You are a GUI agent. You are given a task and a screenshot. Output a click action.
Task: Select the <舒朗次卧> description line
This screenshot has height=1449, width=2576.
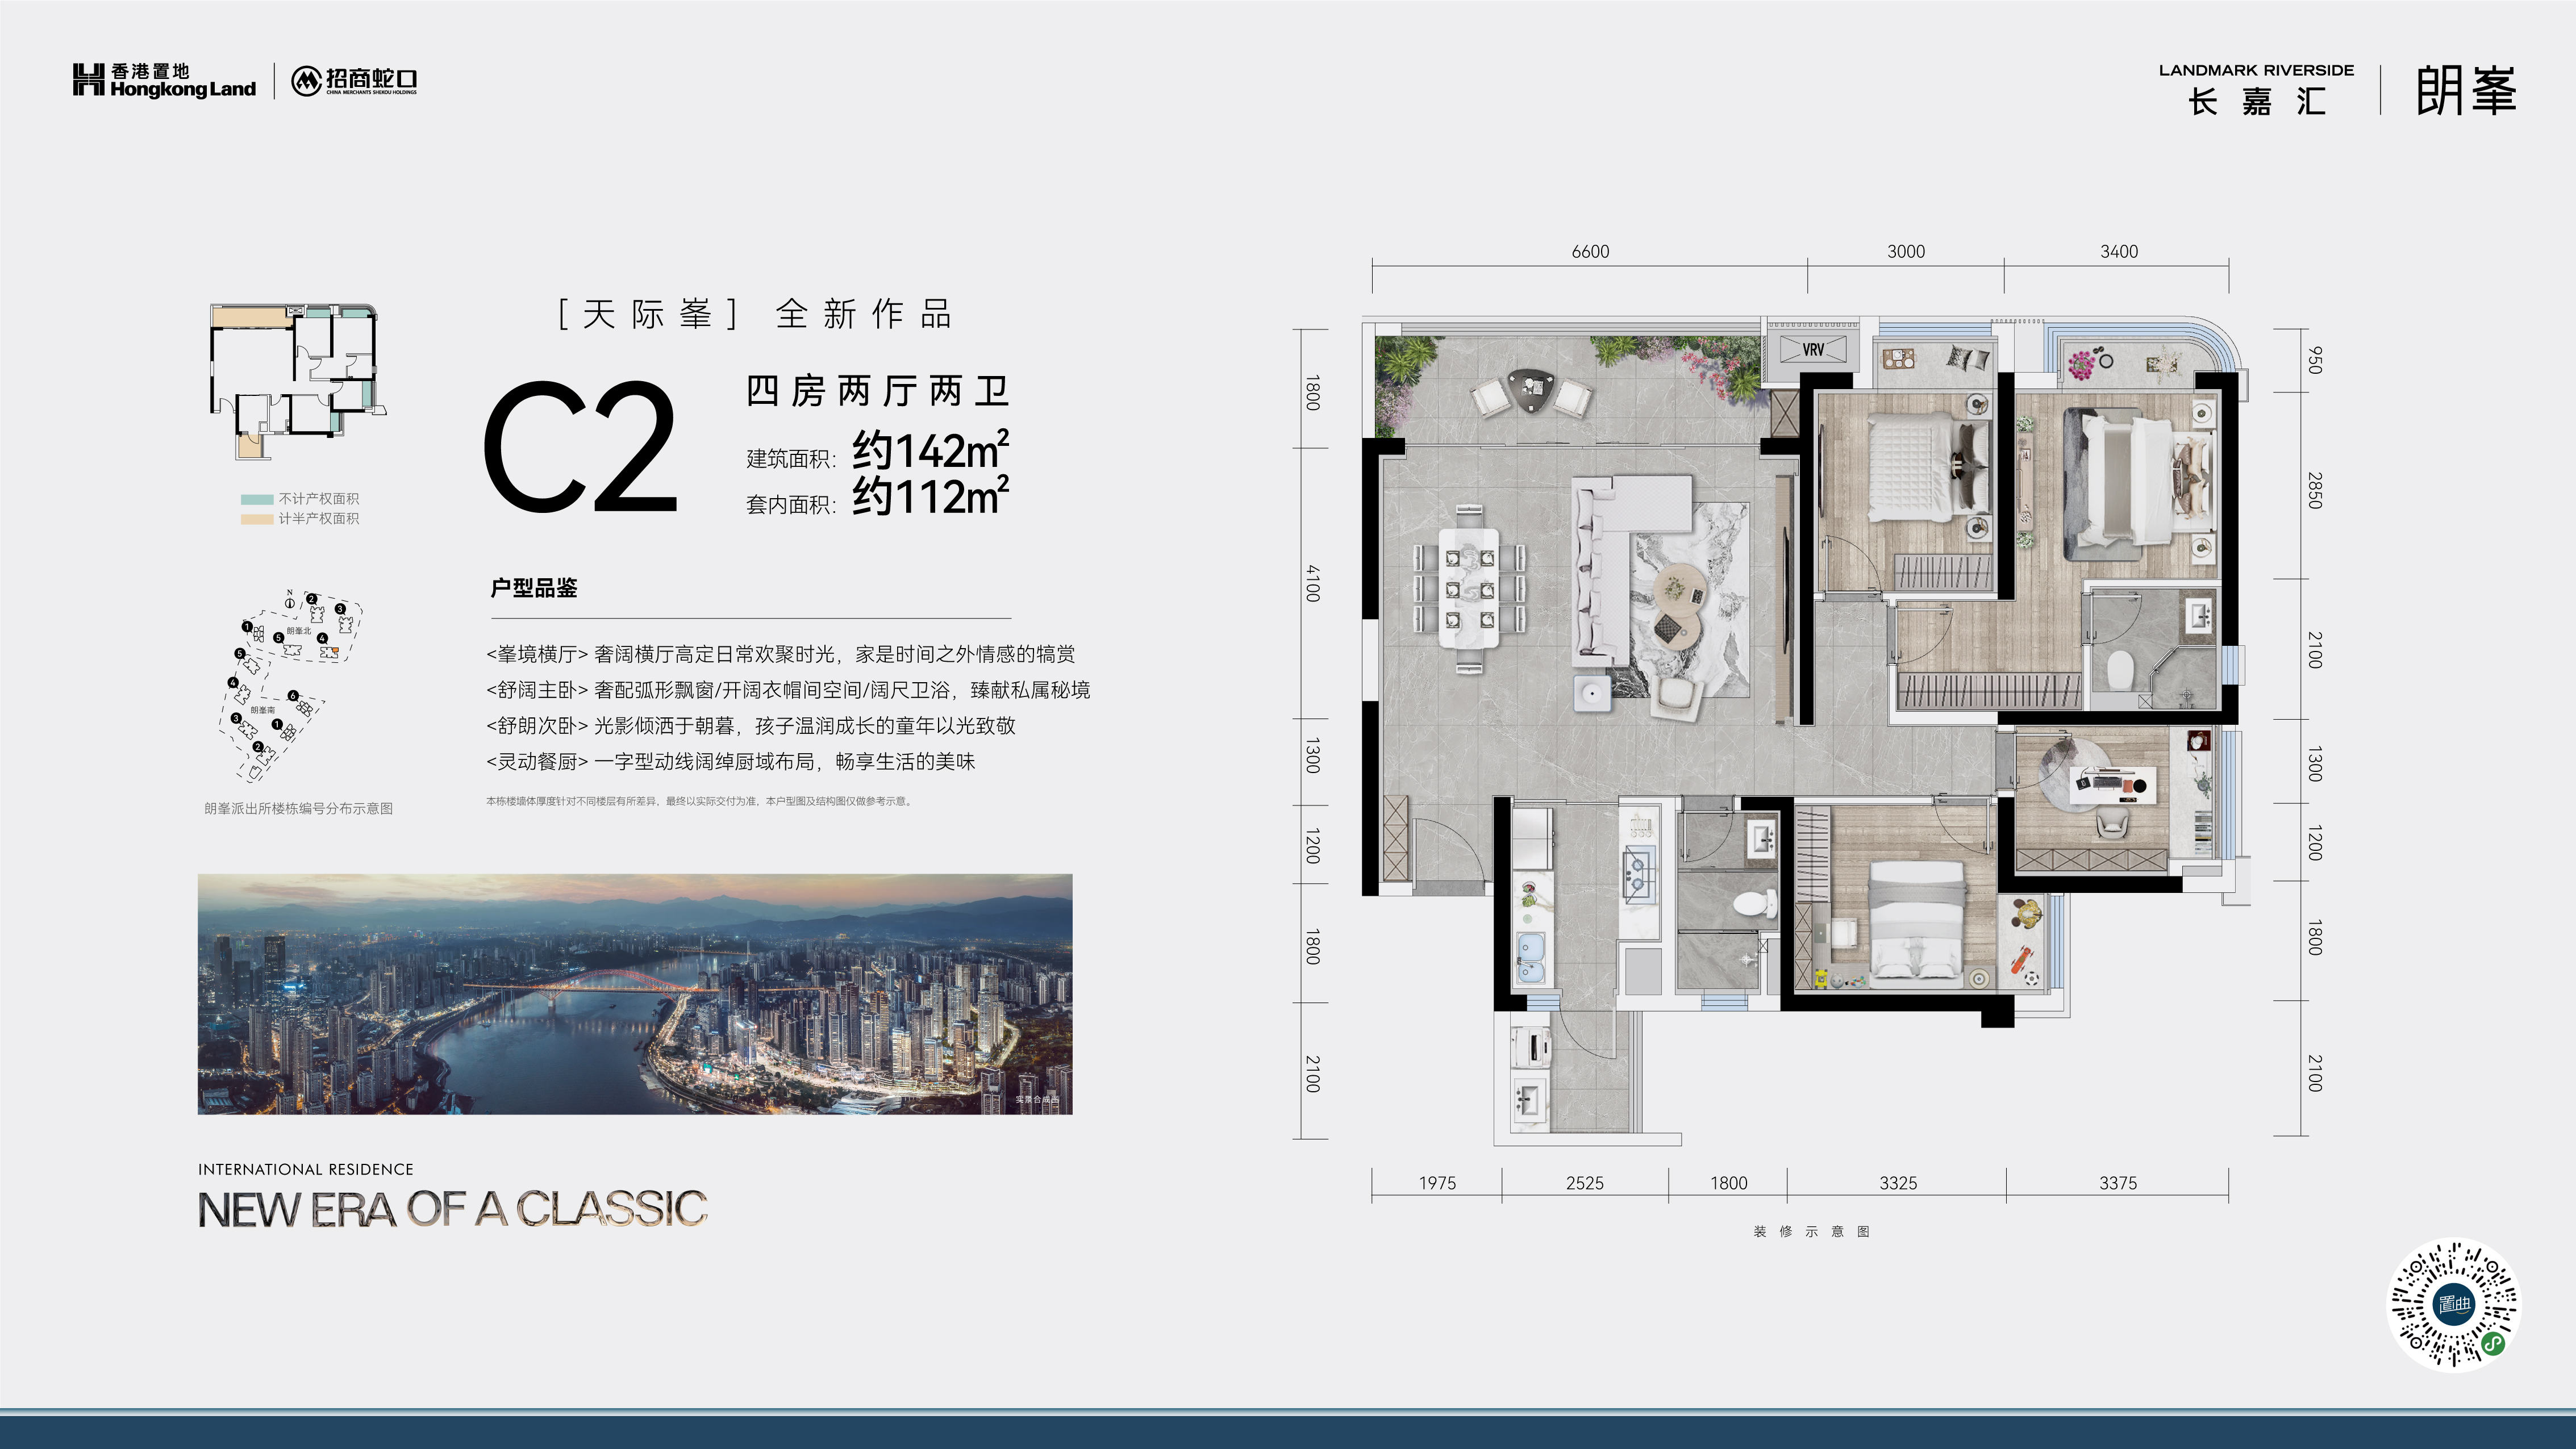point(751,726)
